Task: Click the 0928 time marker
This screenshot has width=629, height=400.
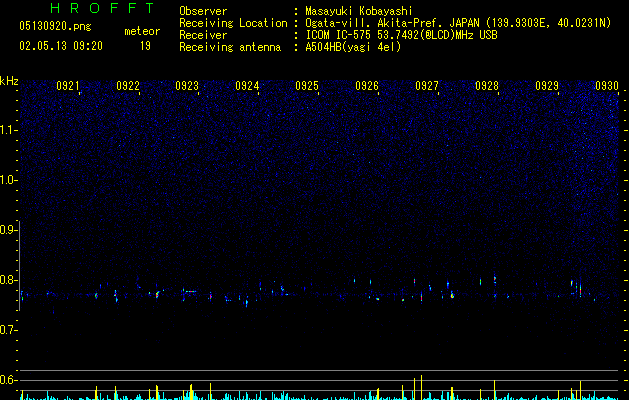Action: [487, 86]
